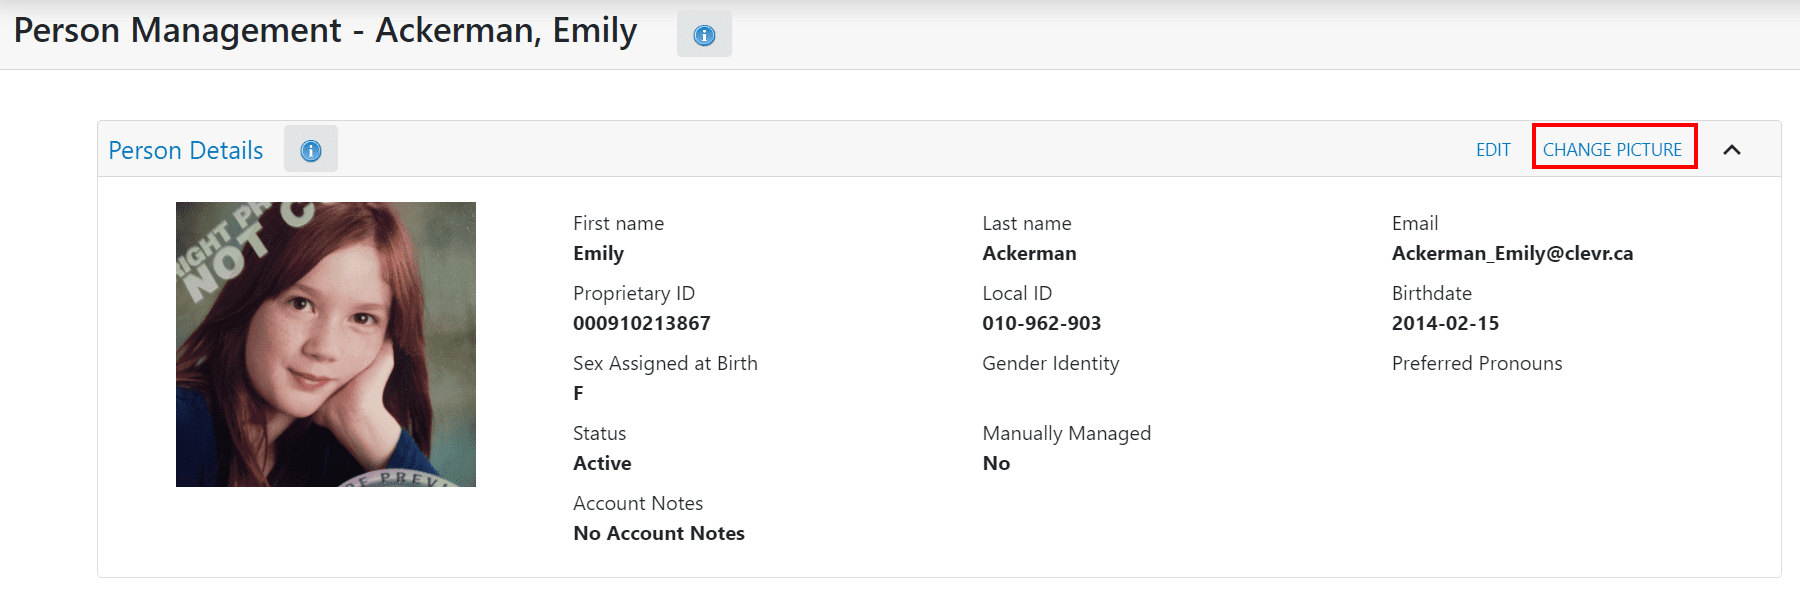The image size is (1800, 592).
Task: Click the Sex Assigned at Birth label
Action: [665, 363]
